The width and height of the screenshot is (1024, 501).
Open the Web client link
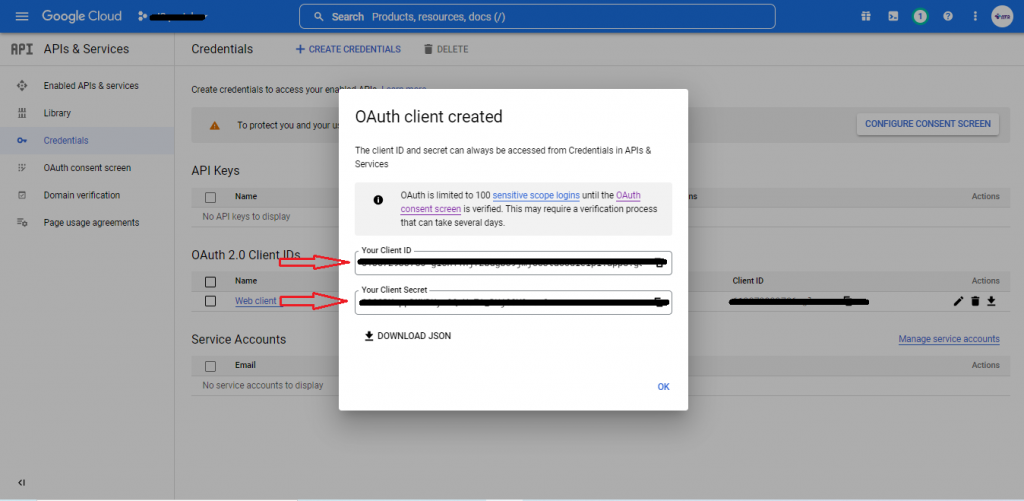point(255,301)
